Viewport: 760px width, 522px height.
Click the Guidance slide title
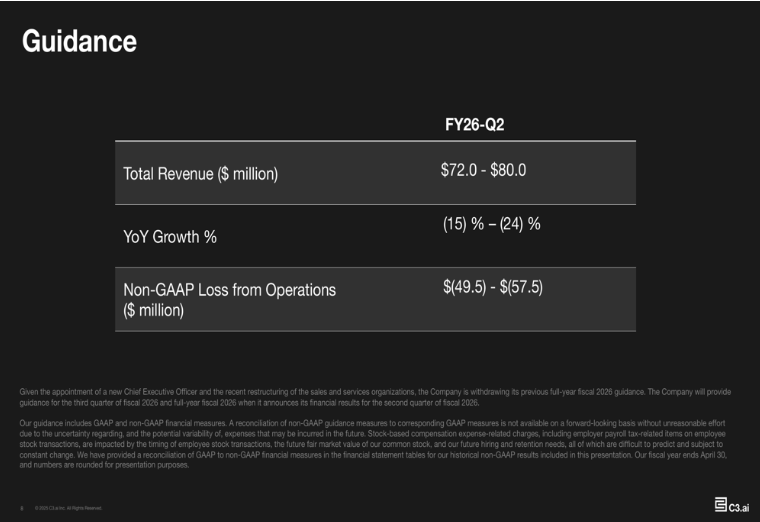[79, 41]
